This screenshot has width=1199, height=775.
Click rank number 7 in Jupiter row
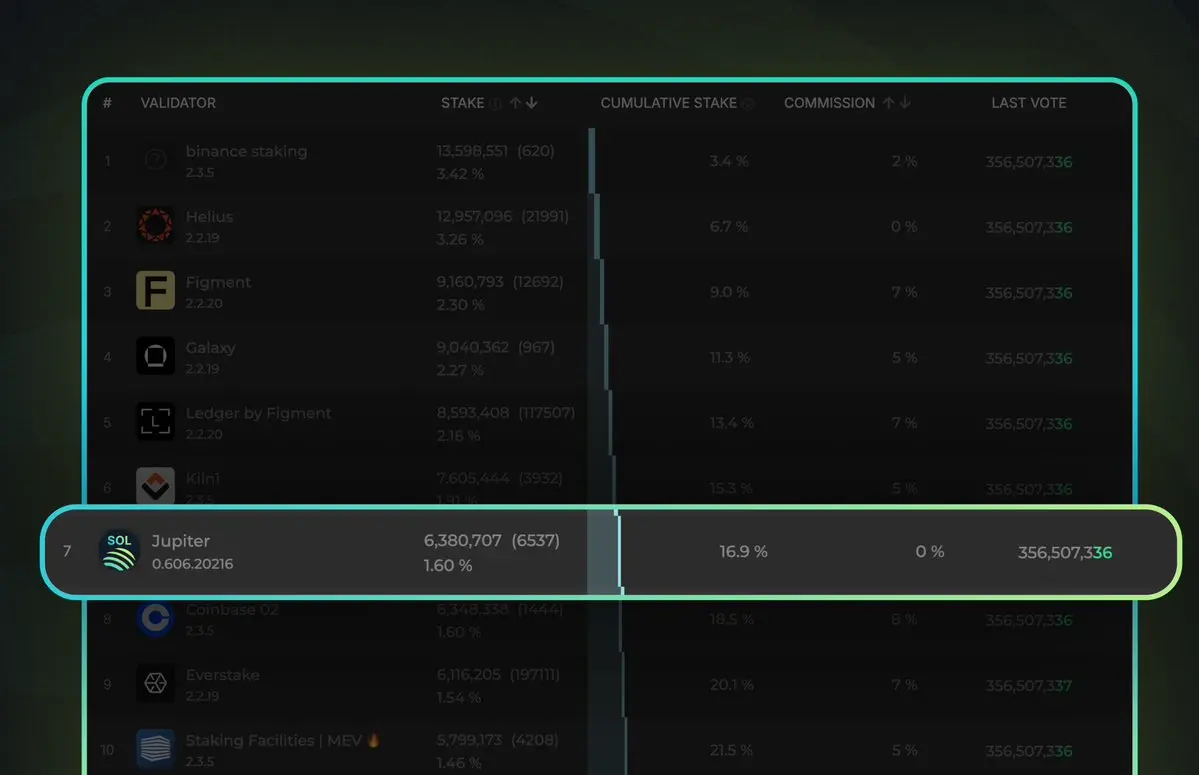[x=67, y=551]
